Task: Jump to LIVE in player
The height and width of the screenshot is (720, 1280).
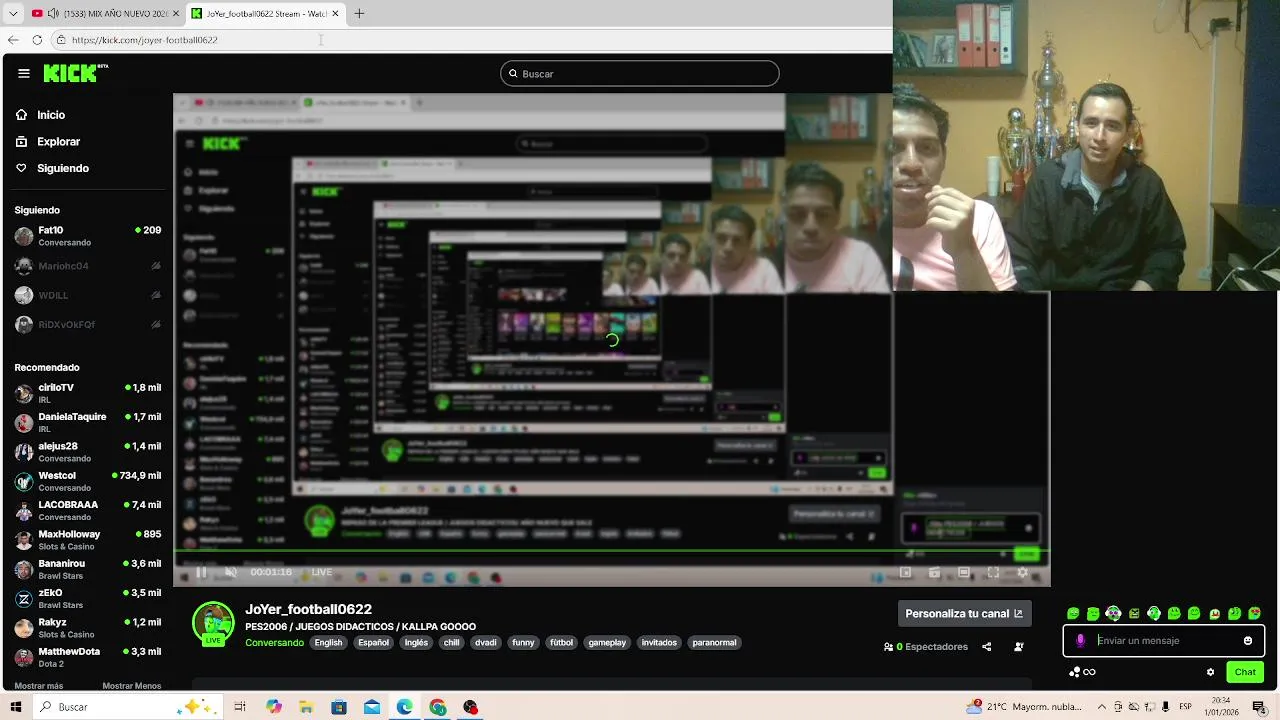Action: pyautogui.click(x=321, y=572)
